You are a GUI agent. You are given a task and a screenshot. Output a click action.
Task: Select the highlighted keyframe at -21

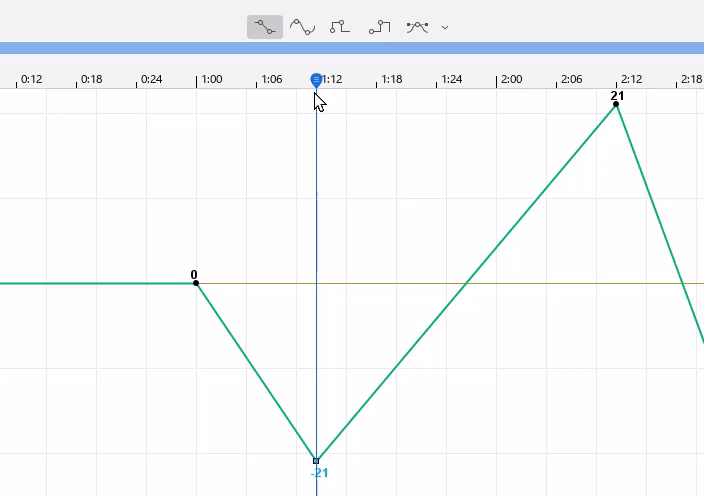(316, 461)
